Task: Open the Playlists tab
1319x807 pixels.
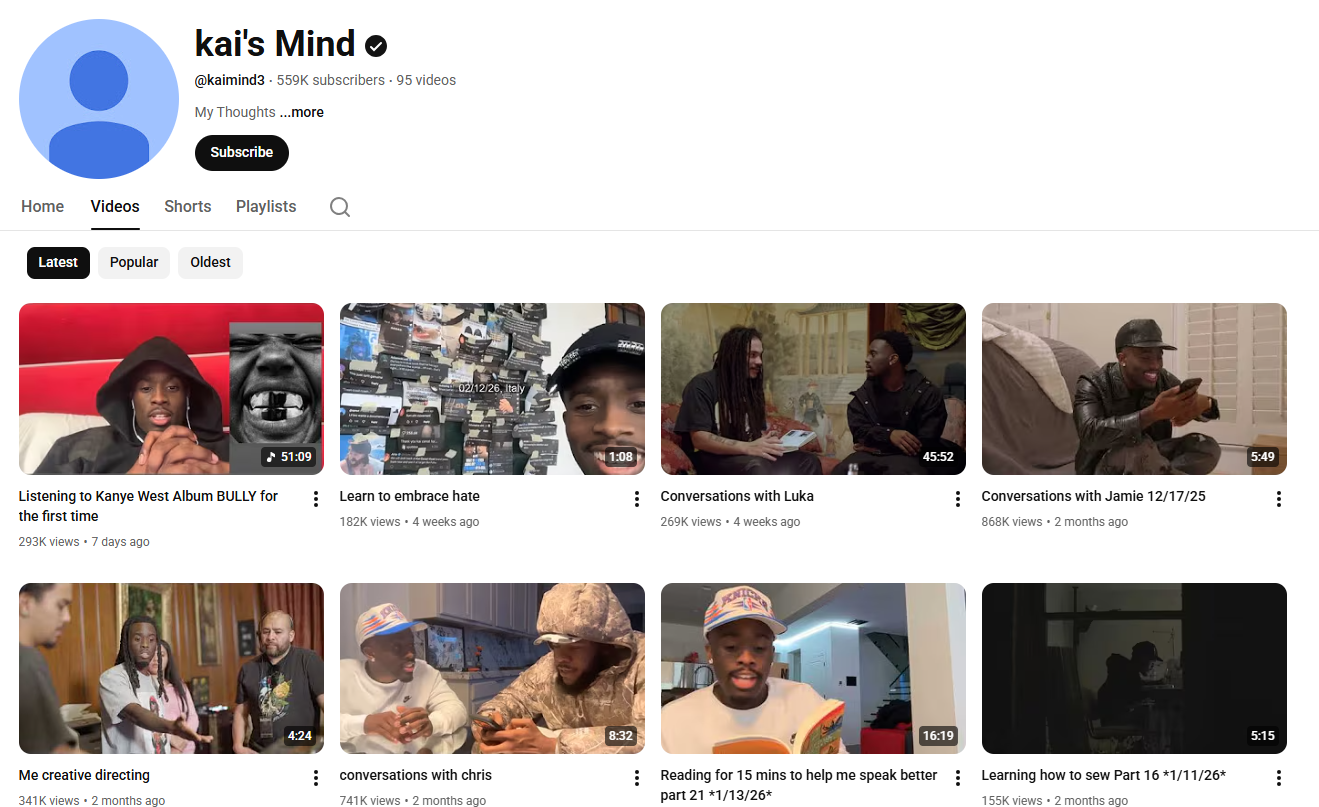Action: point(266,207)
